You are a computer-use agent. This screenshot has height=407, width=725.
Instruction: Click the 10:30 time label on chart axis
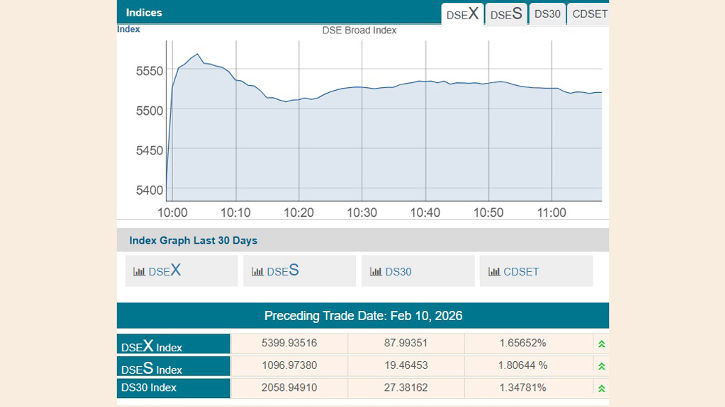pos(362,212)
